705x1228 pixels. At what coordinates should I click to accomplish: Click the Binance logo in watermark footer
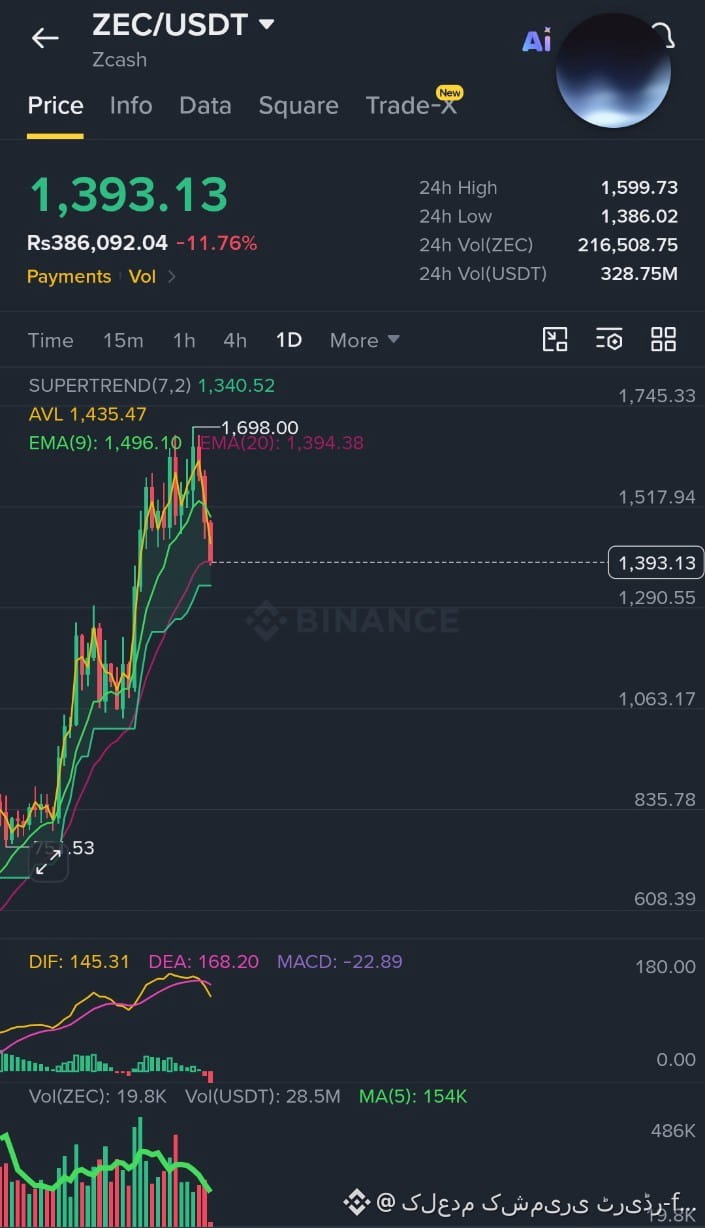357,1200
